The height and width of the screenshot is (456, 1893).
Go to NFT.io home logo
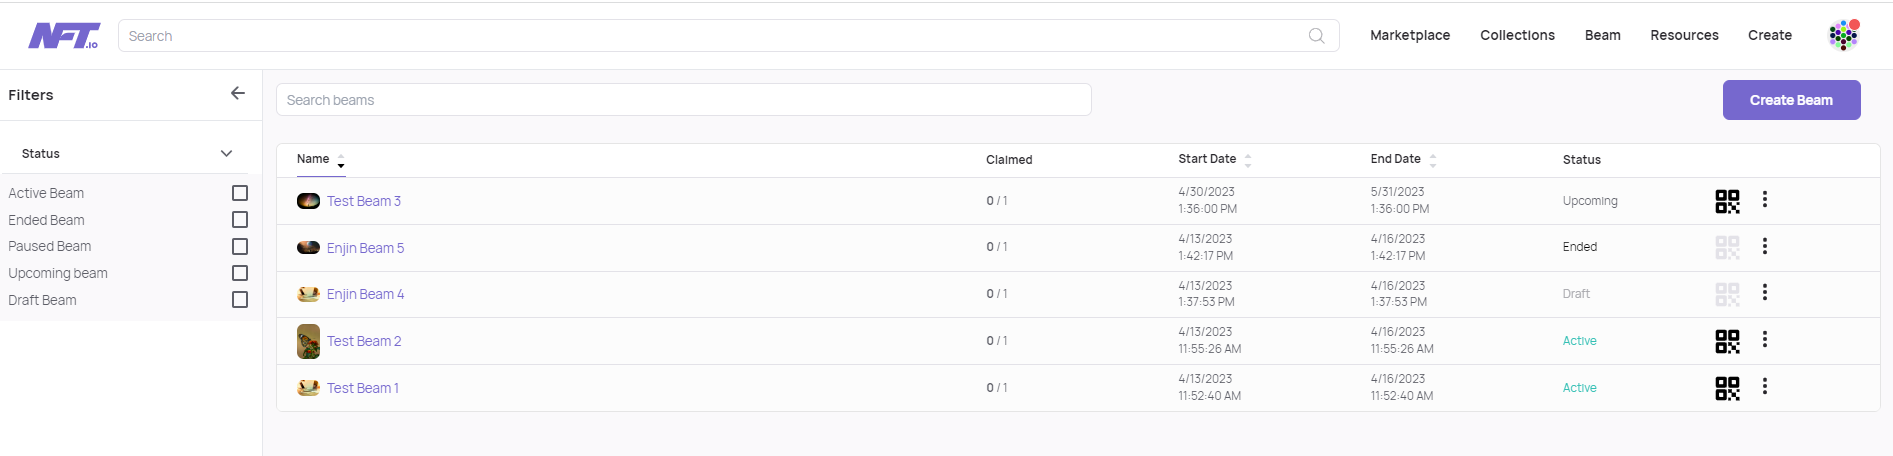point(64,36)
